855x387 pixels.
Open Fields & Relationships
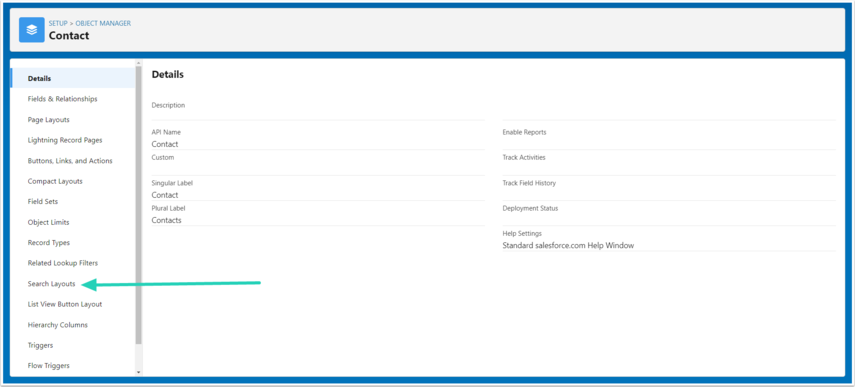coord(62,99)
